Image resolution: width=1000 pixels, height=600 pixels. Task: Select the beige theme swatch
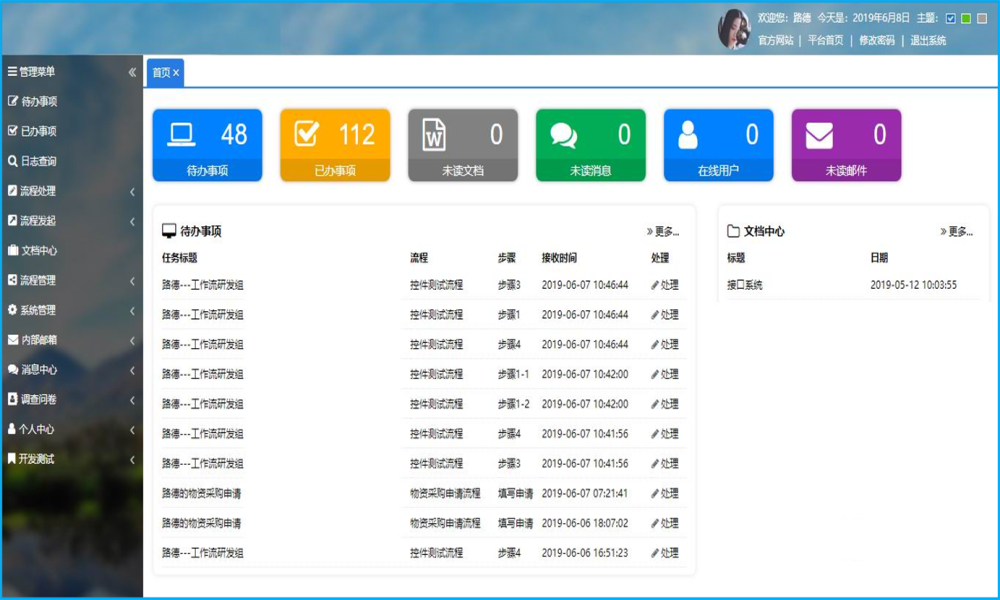point(982,18)
